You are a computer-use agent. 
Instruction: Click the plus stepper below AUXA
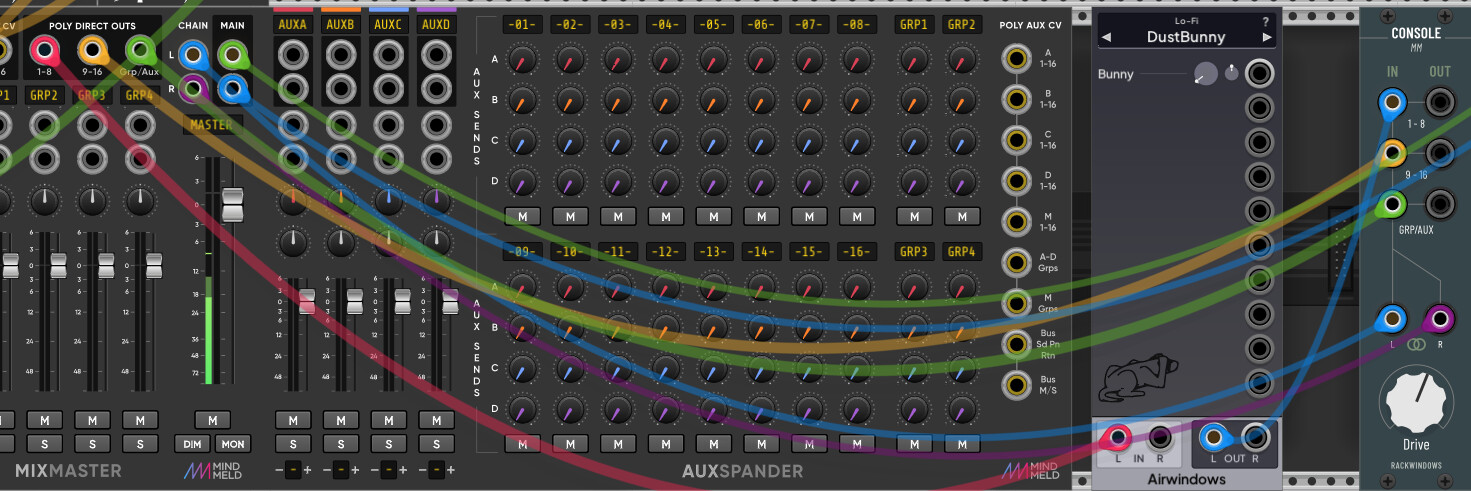point(307,470)
